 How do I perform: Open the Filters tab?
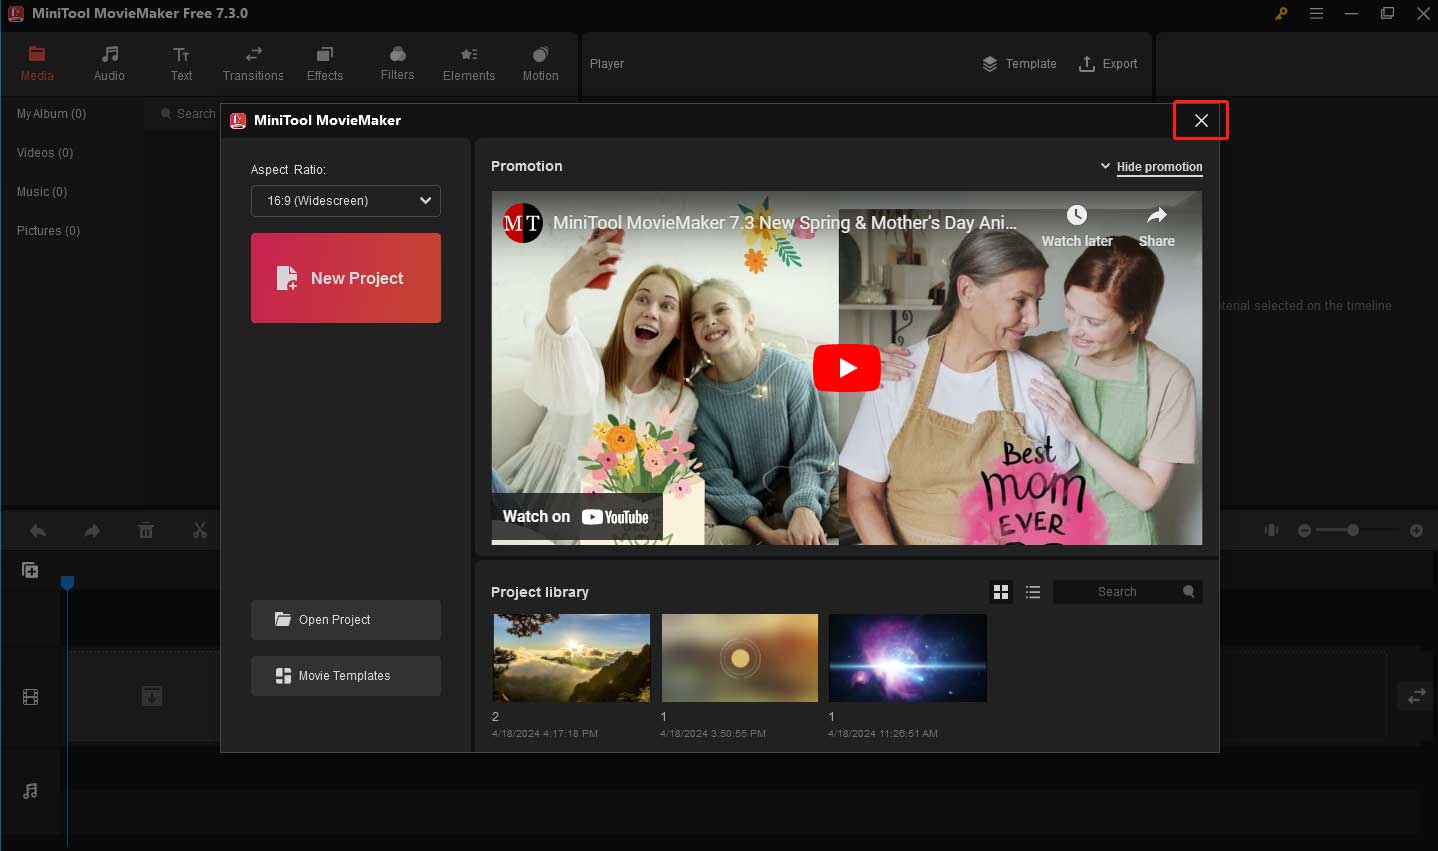coord(397,64)
